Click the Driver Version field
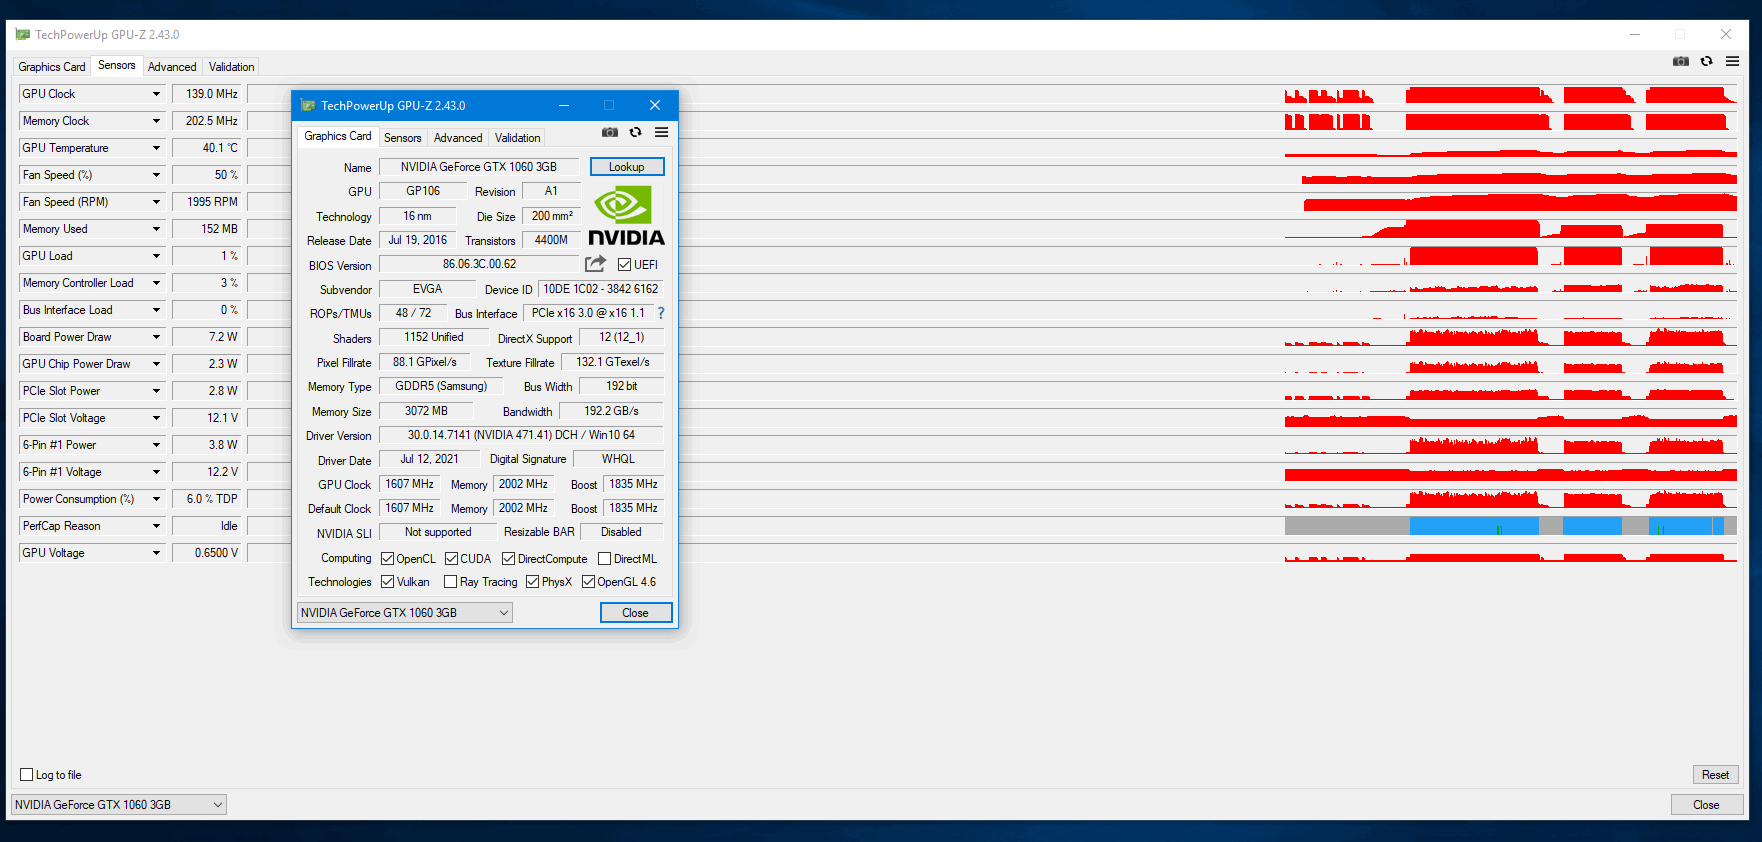1762x842 pixels. (x=521, y=435)
